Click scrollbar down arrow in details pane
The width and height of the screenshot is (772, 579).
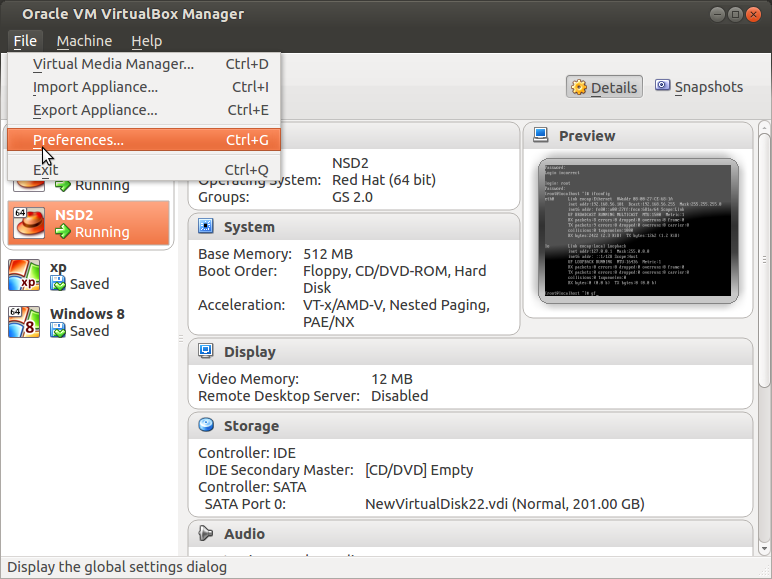point(764,547)
